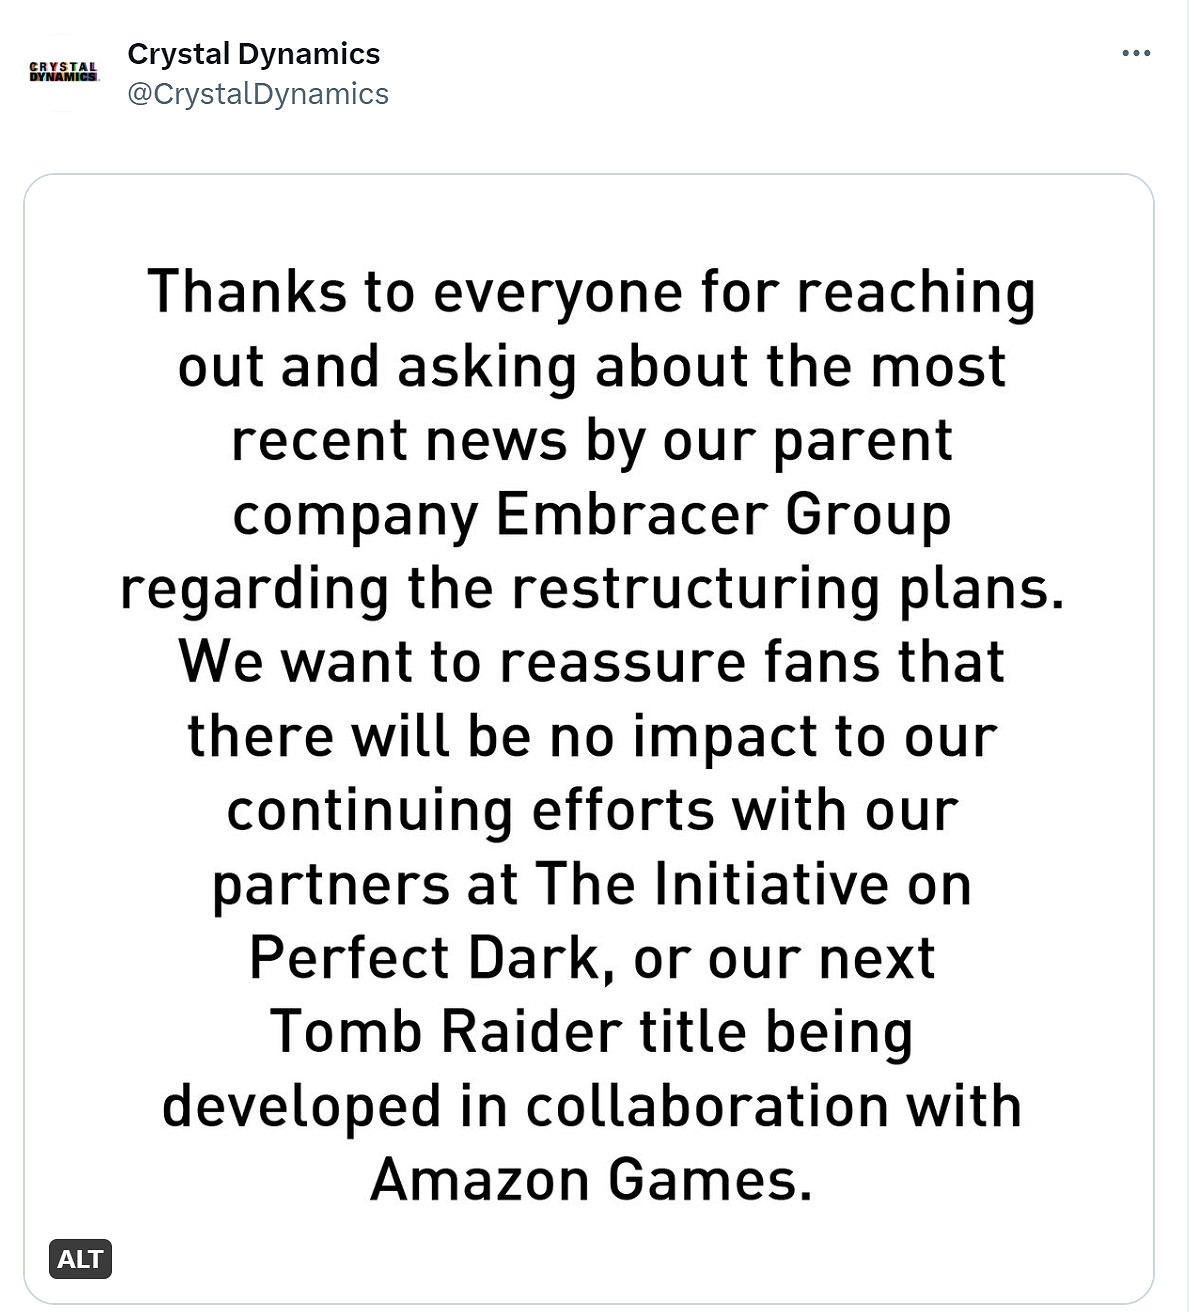Open the Crystal Dynamics display name
The width and height of the screenshot is (1201, 1312).
click(254, 53)
